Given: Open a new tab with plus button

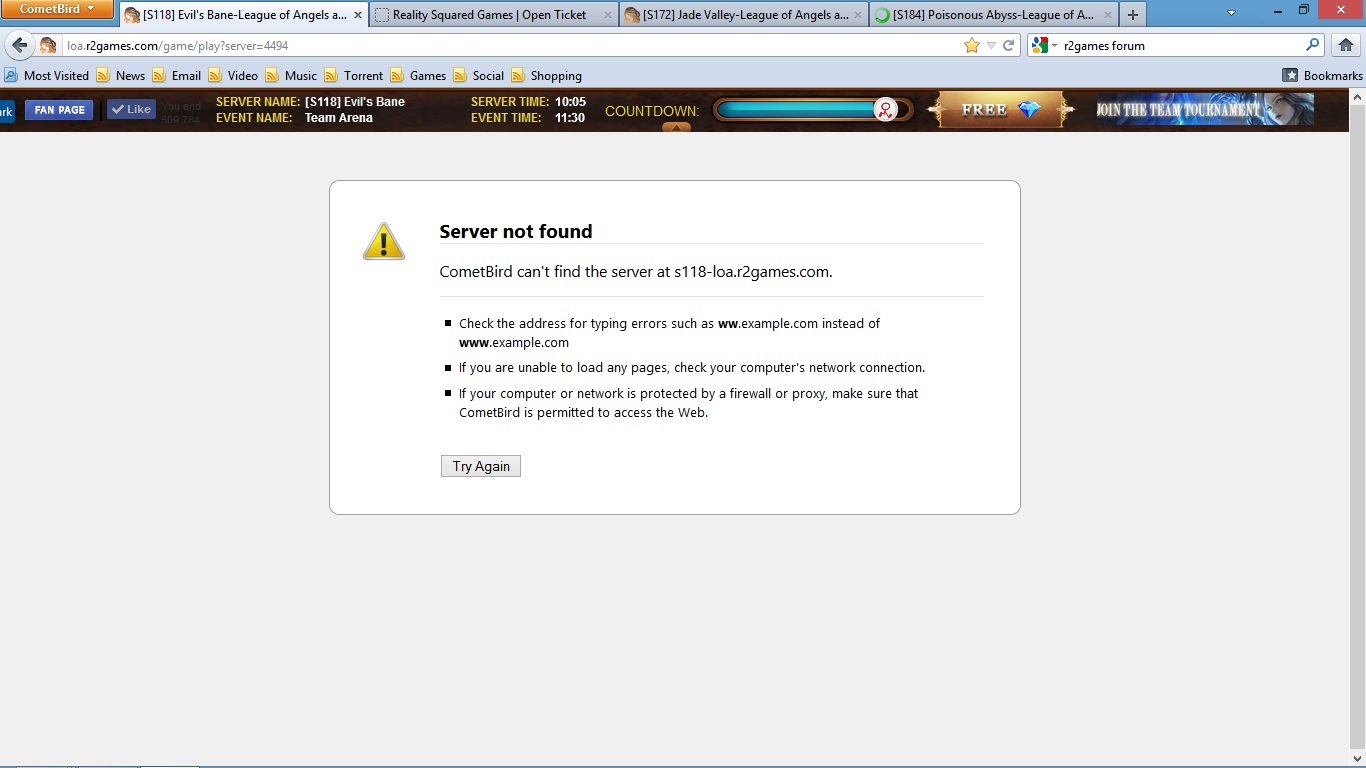Looking at the screenshot, I should (x=1132, y=15).
